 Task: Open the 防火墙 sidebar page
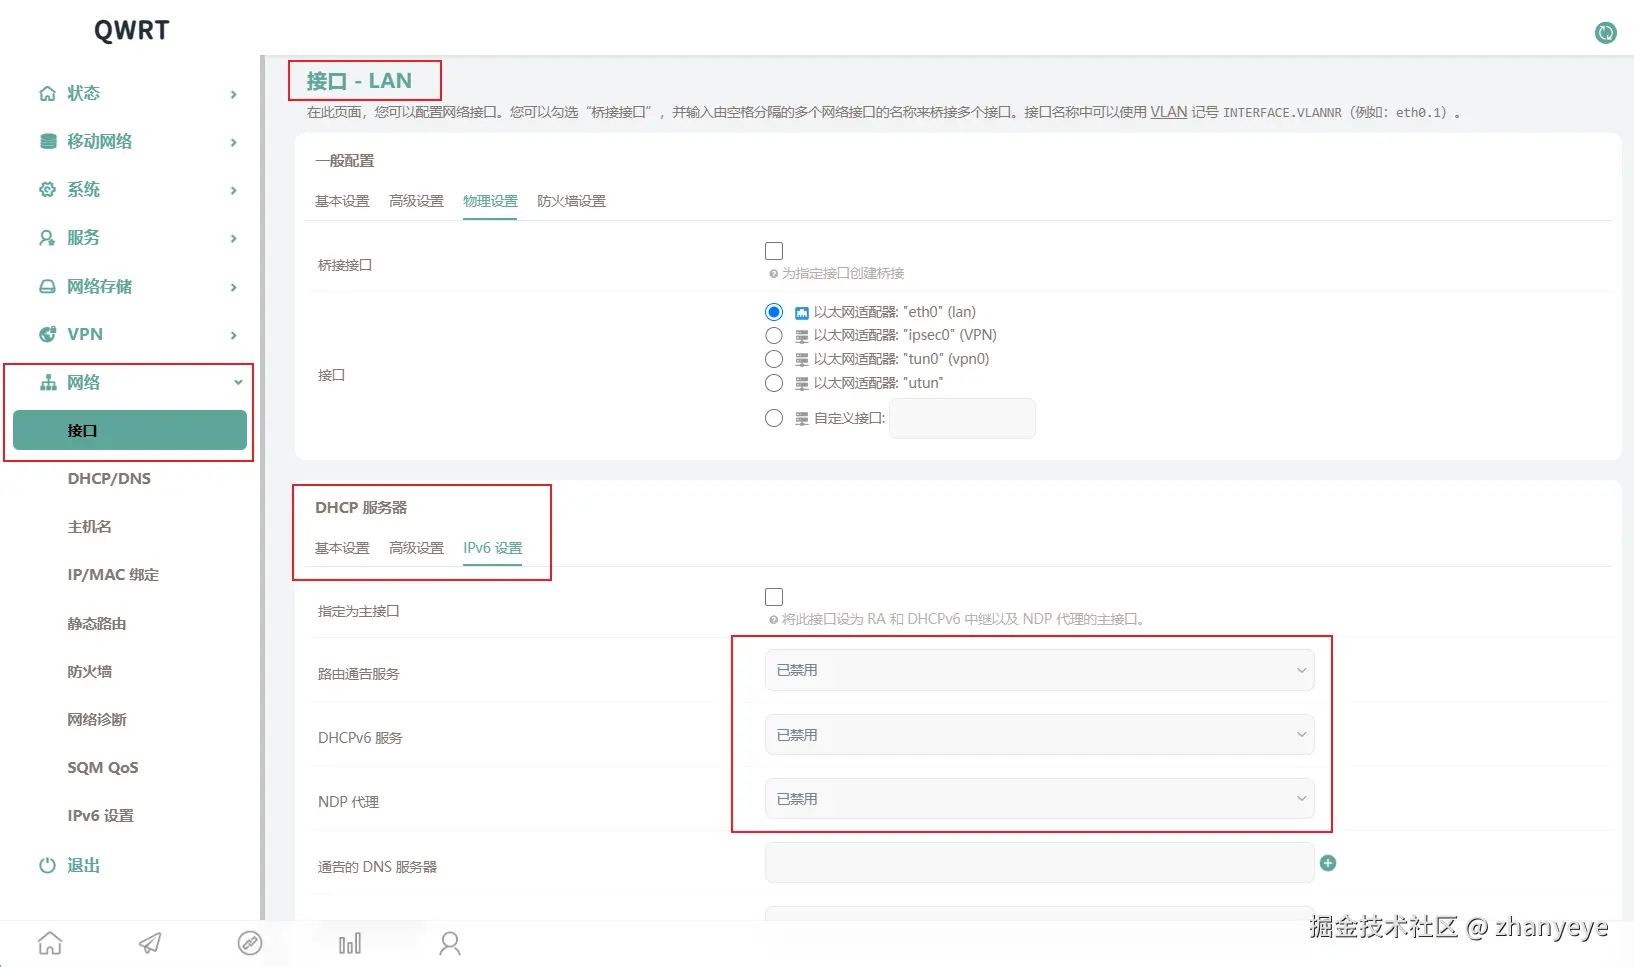pyautogui.click(x=90, y=672)
